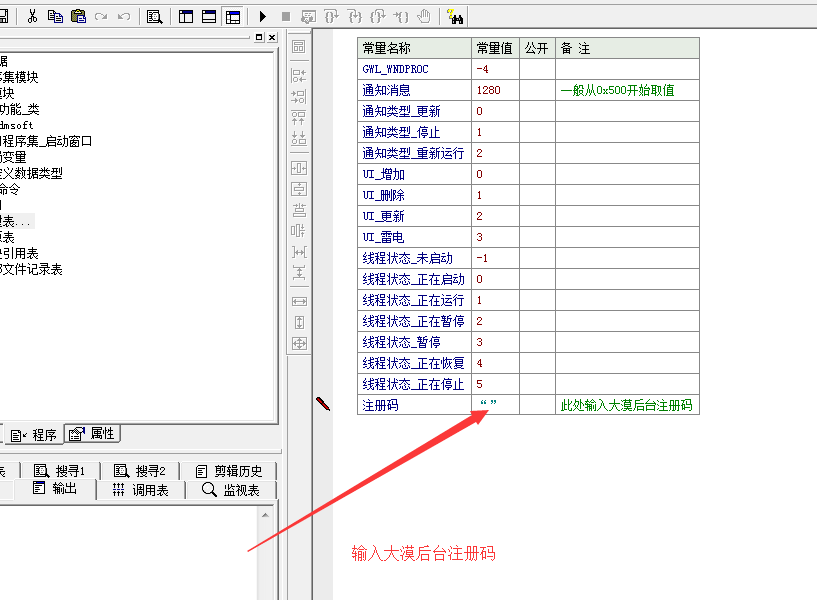Click the Cut scissors icon

click(x=32, y=17)
